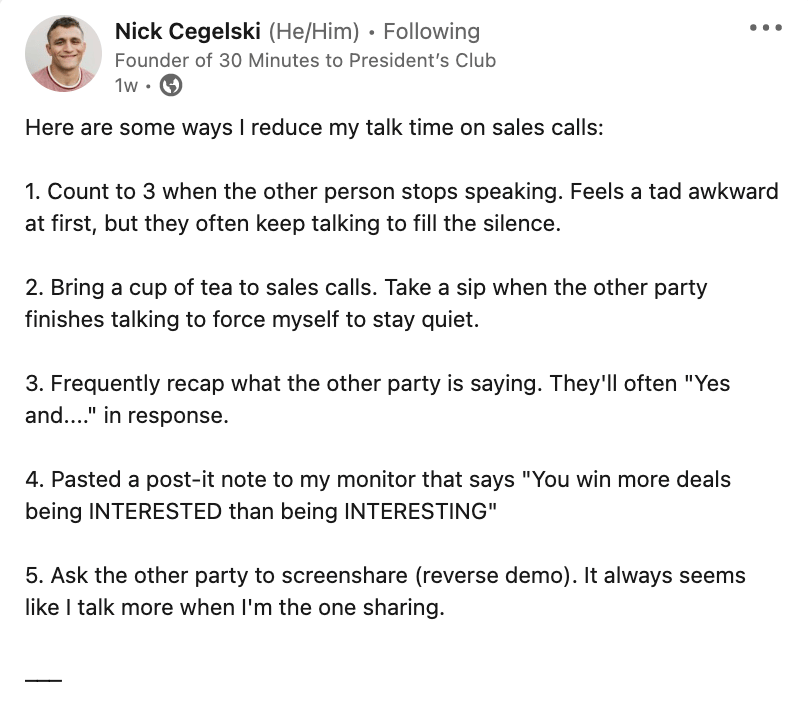Click the 'Pasted a post-it note' text

click(x=150, y=479)
